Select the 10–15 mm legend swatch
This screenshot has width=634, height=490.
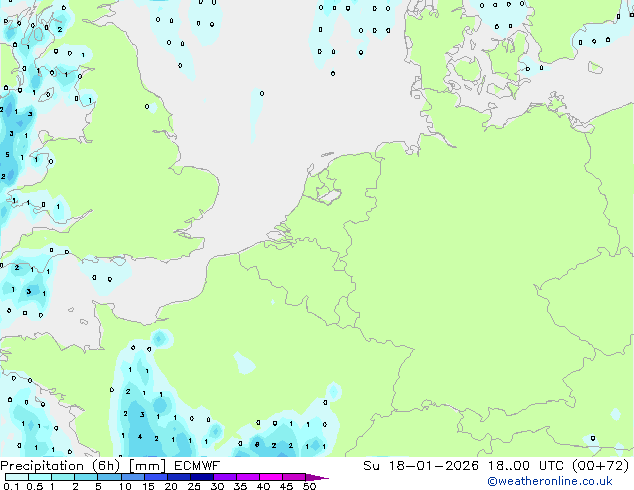pyautogui.click(x=133, y=477)
